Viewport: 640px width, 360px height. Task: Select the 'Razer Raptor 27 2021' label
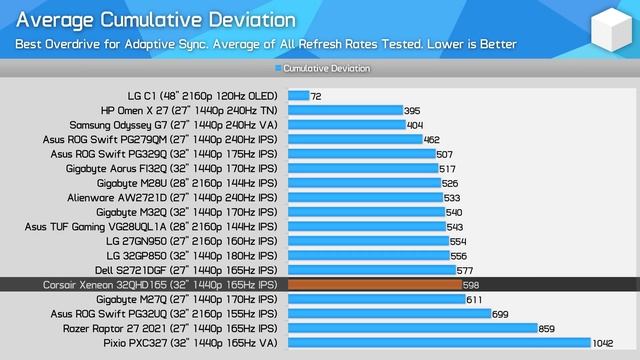[170, 329]
